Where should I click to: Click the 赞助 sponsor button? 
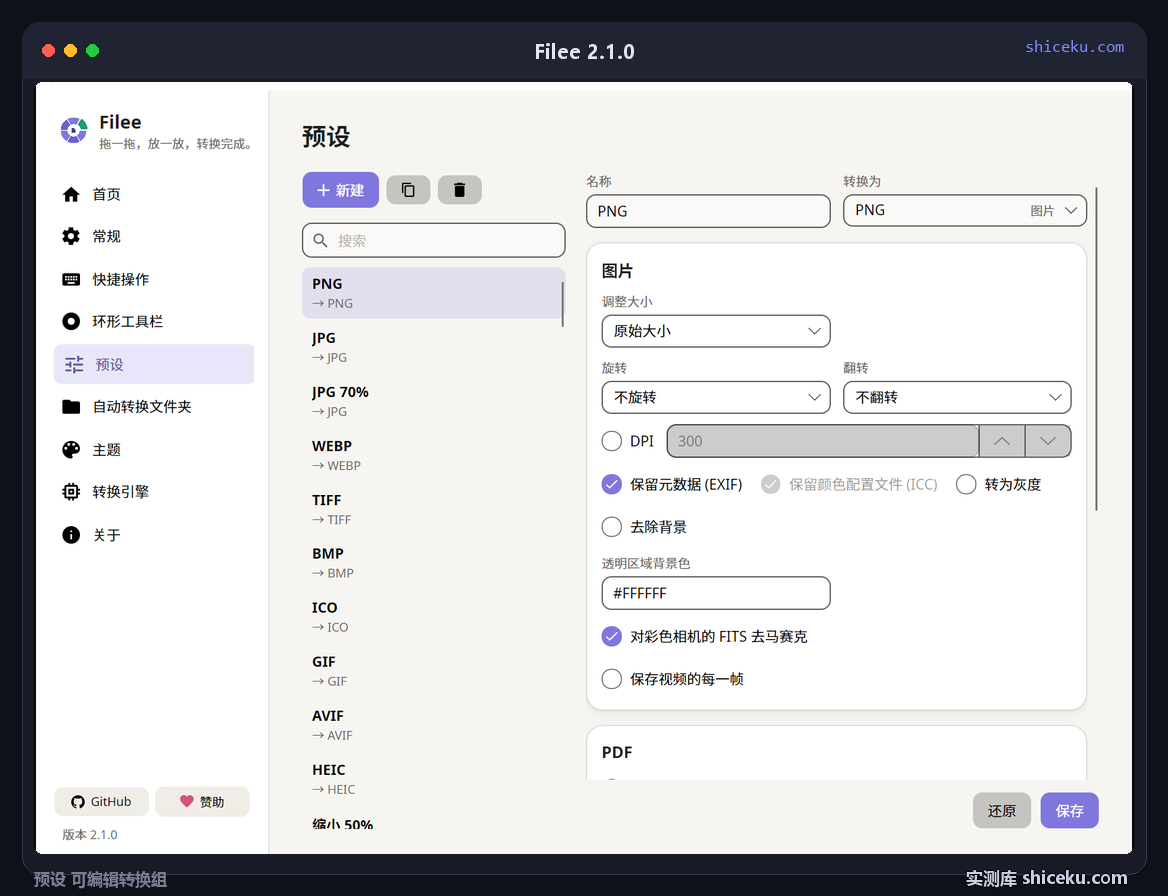pyautogui.click(x=203, y=801)
